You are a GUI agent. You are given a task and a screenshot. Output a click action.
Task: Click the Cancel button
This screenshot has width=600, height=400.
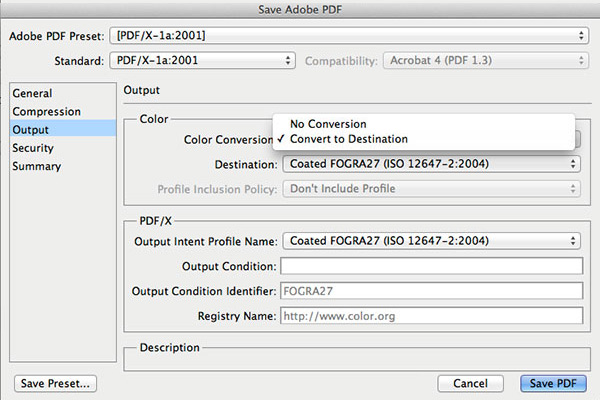470,384
